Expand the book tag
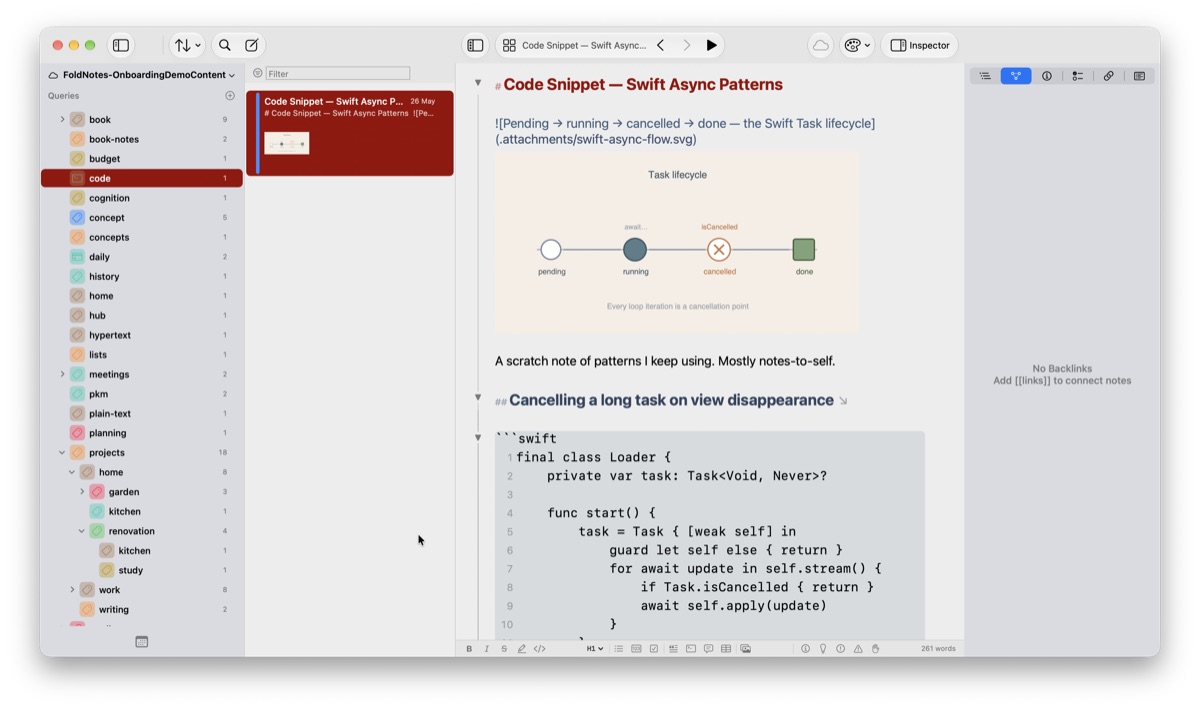This screenshot has height=709, width=1200. click(62, 120)
